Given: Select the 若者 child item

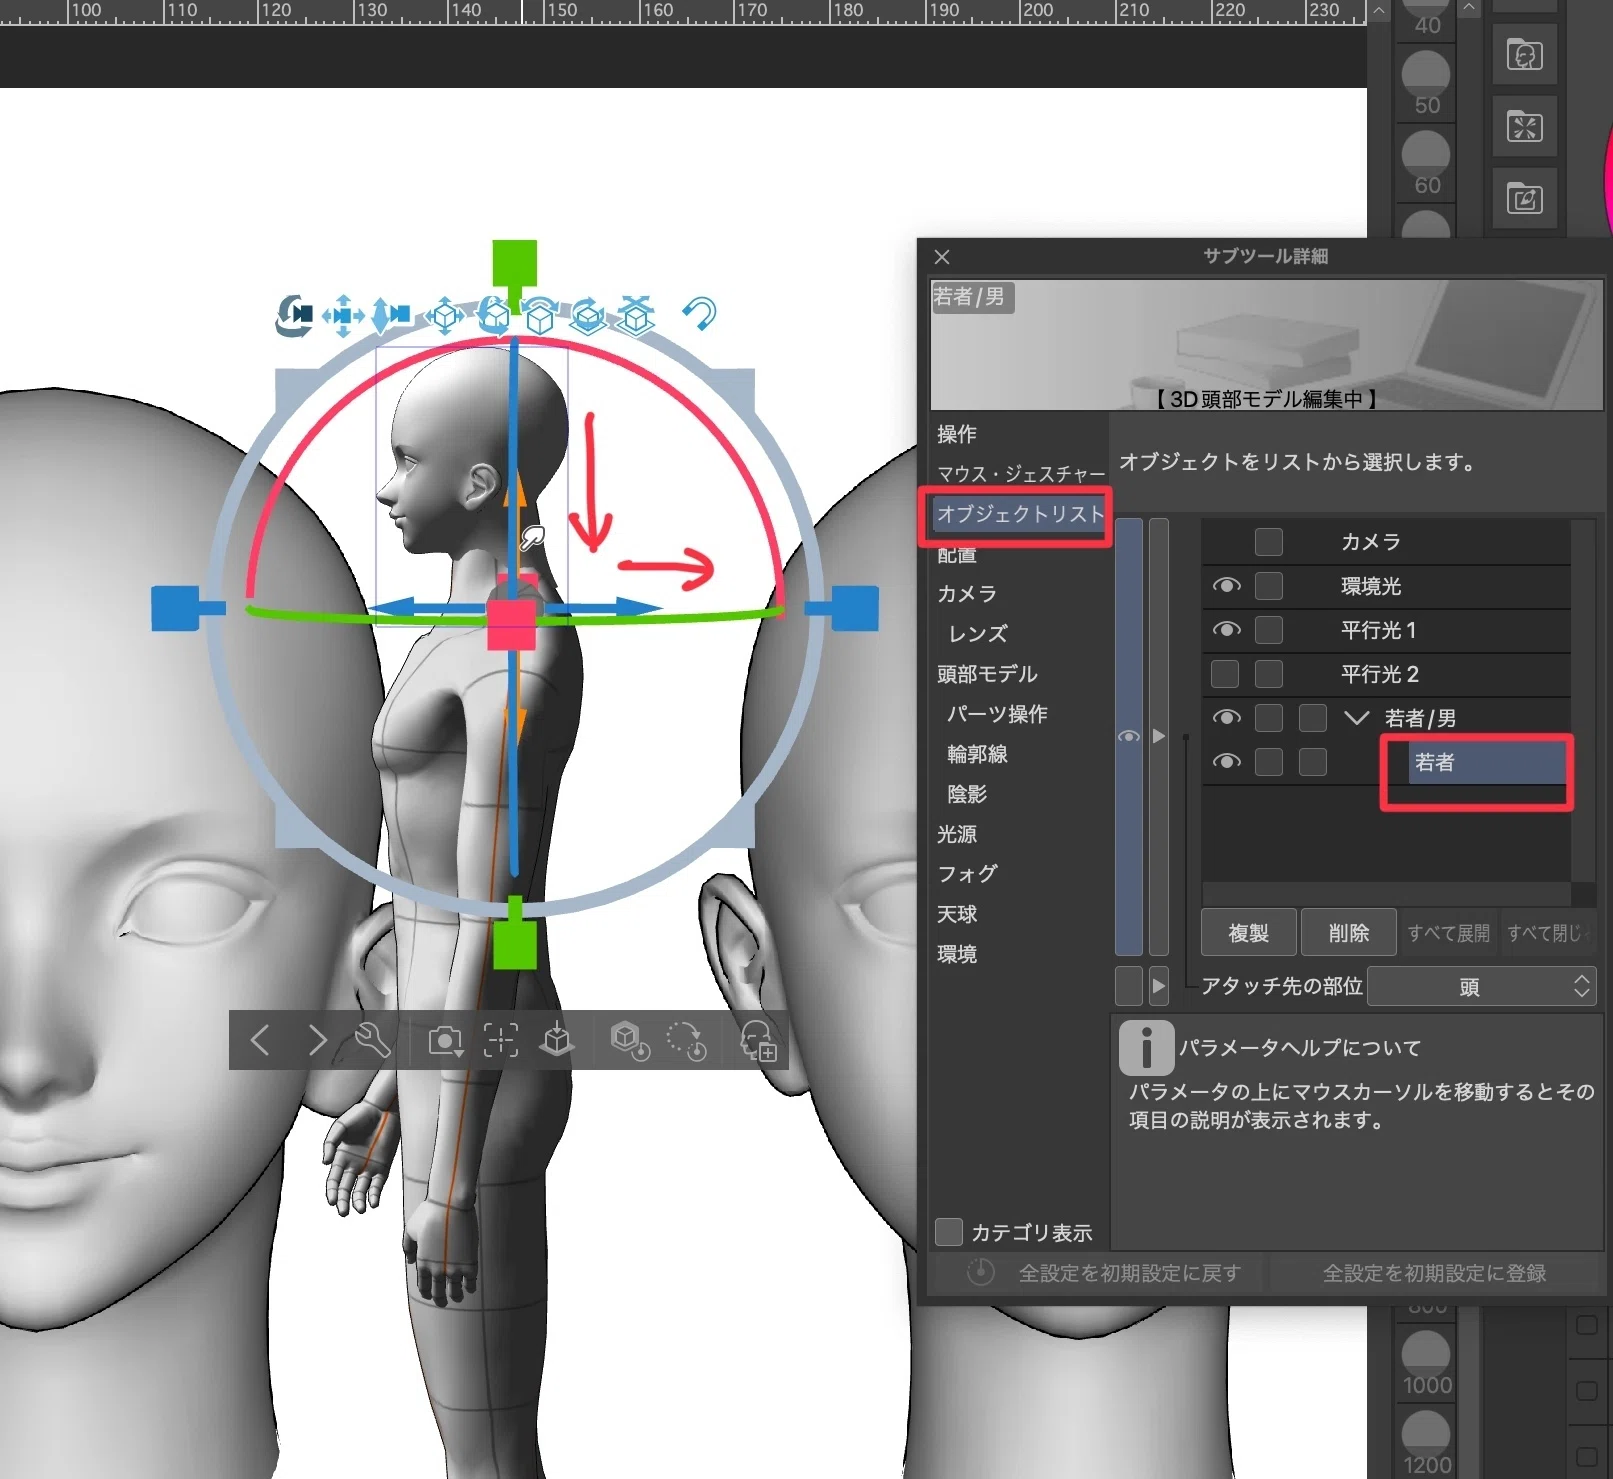Looking at the screenshot, I should click(1487, 763).
